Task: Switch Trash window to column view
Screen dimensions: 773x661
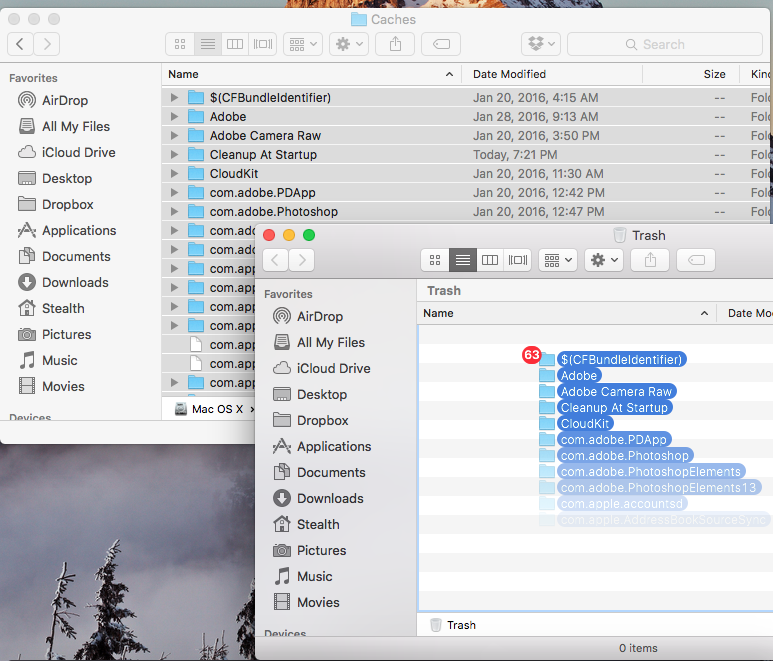Action: [x=490, y=260]
